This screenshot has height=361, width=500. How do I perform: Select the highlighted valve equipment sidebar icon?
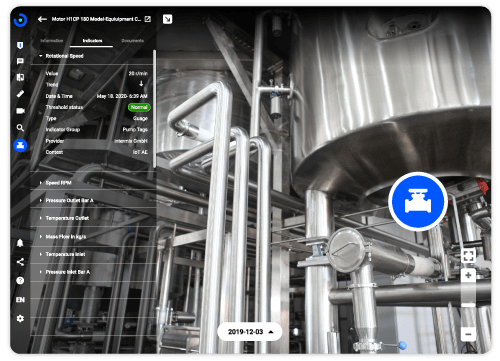[20, 145]
